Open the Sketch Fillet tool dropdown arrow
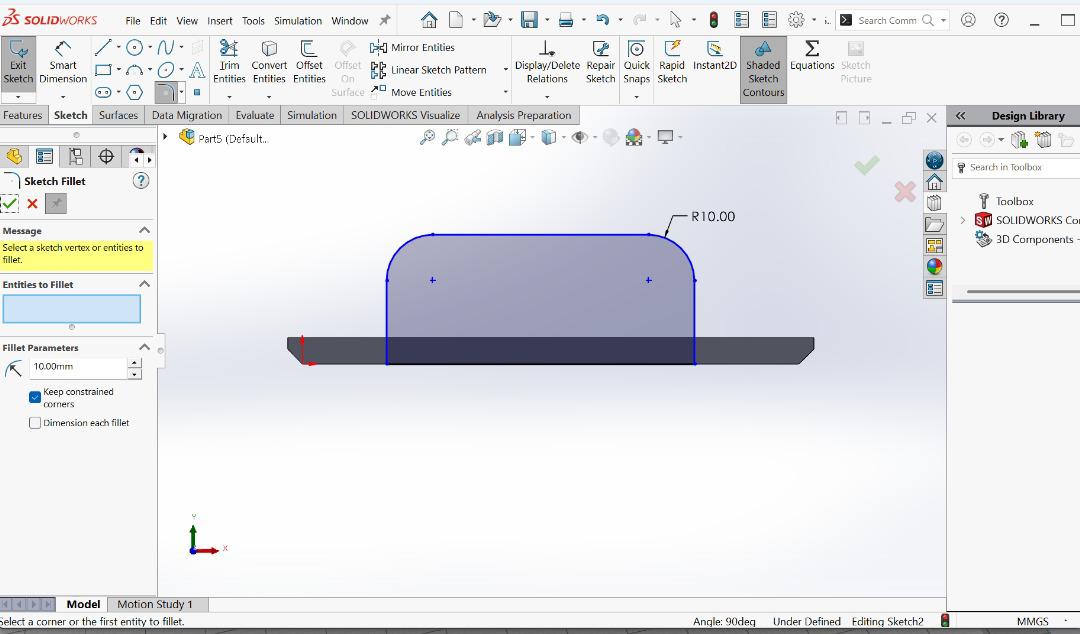 181,92
